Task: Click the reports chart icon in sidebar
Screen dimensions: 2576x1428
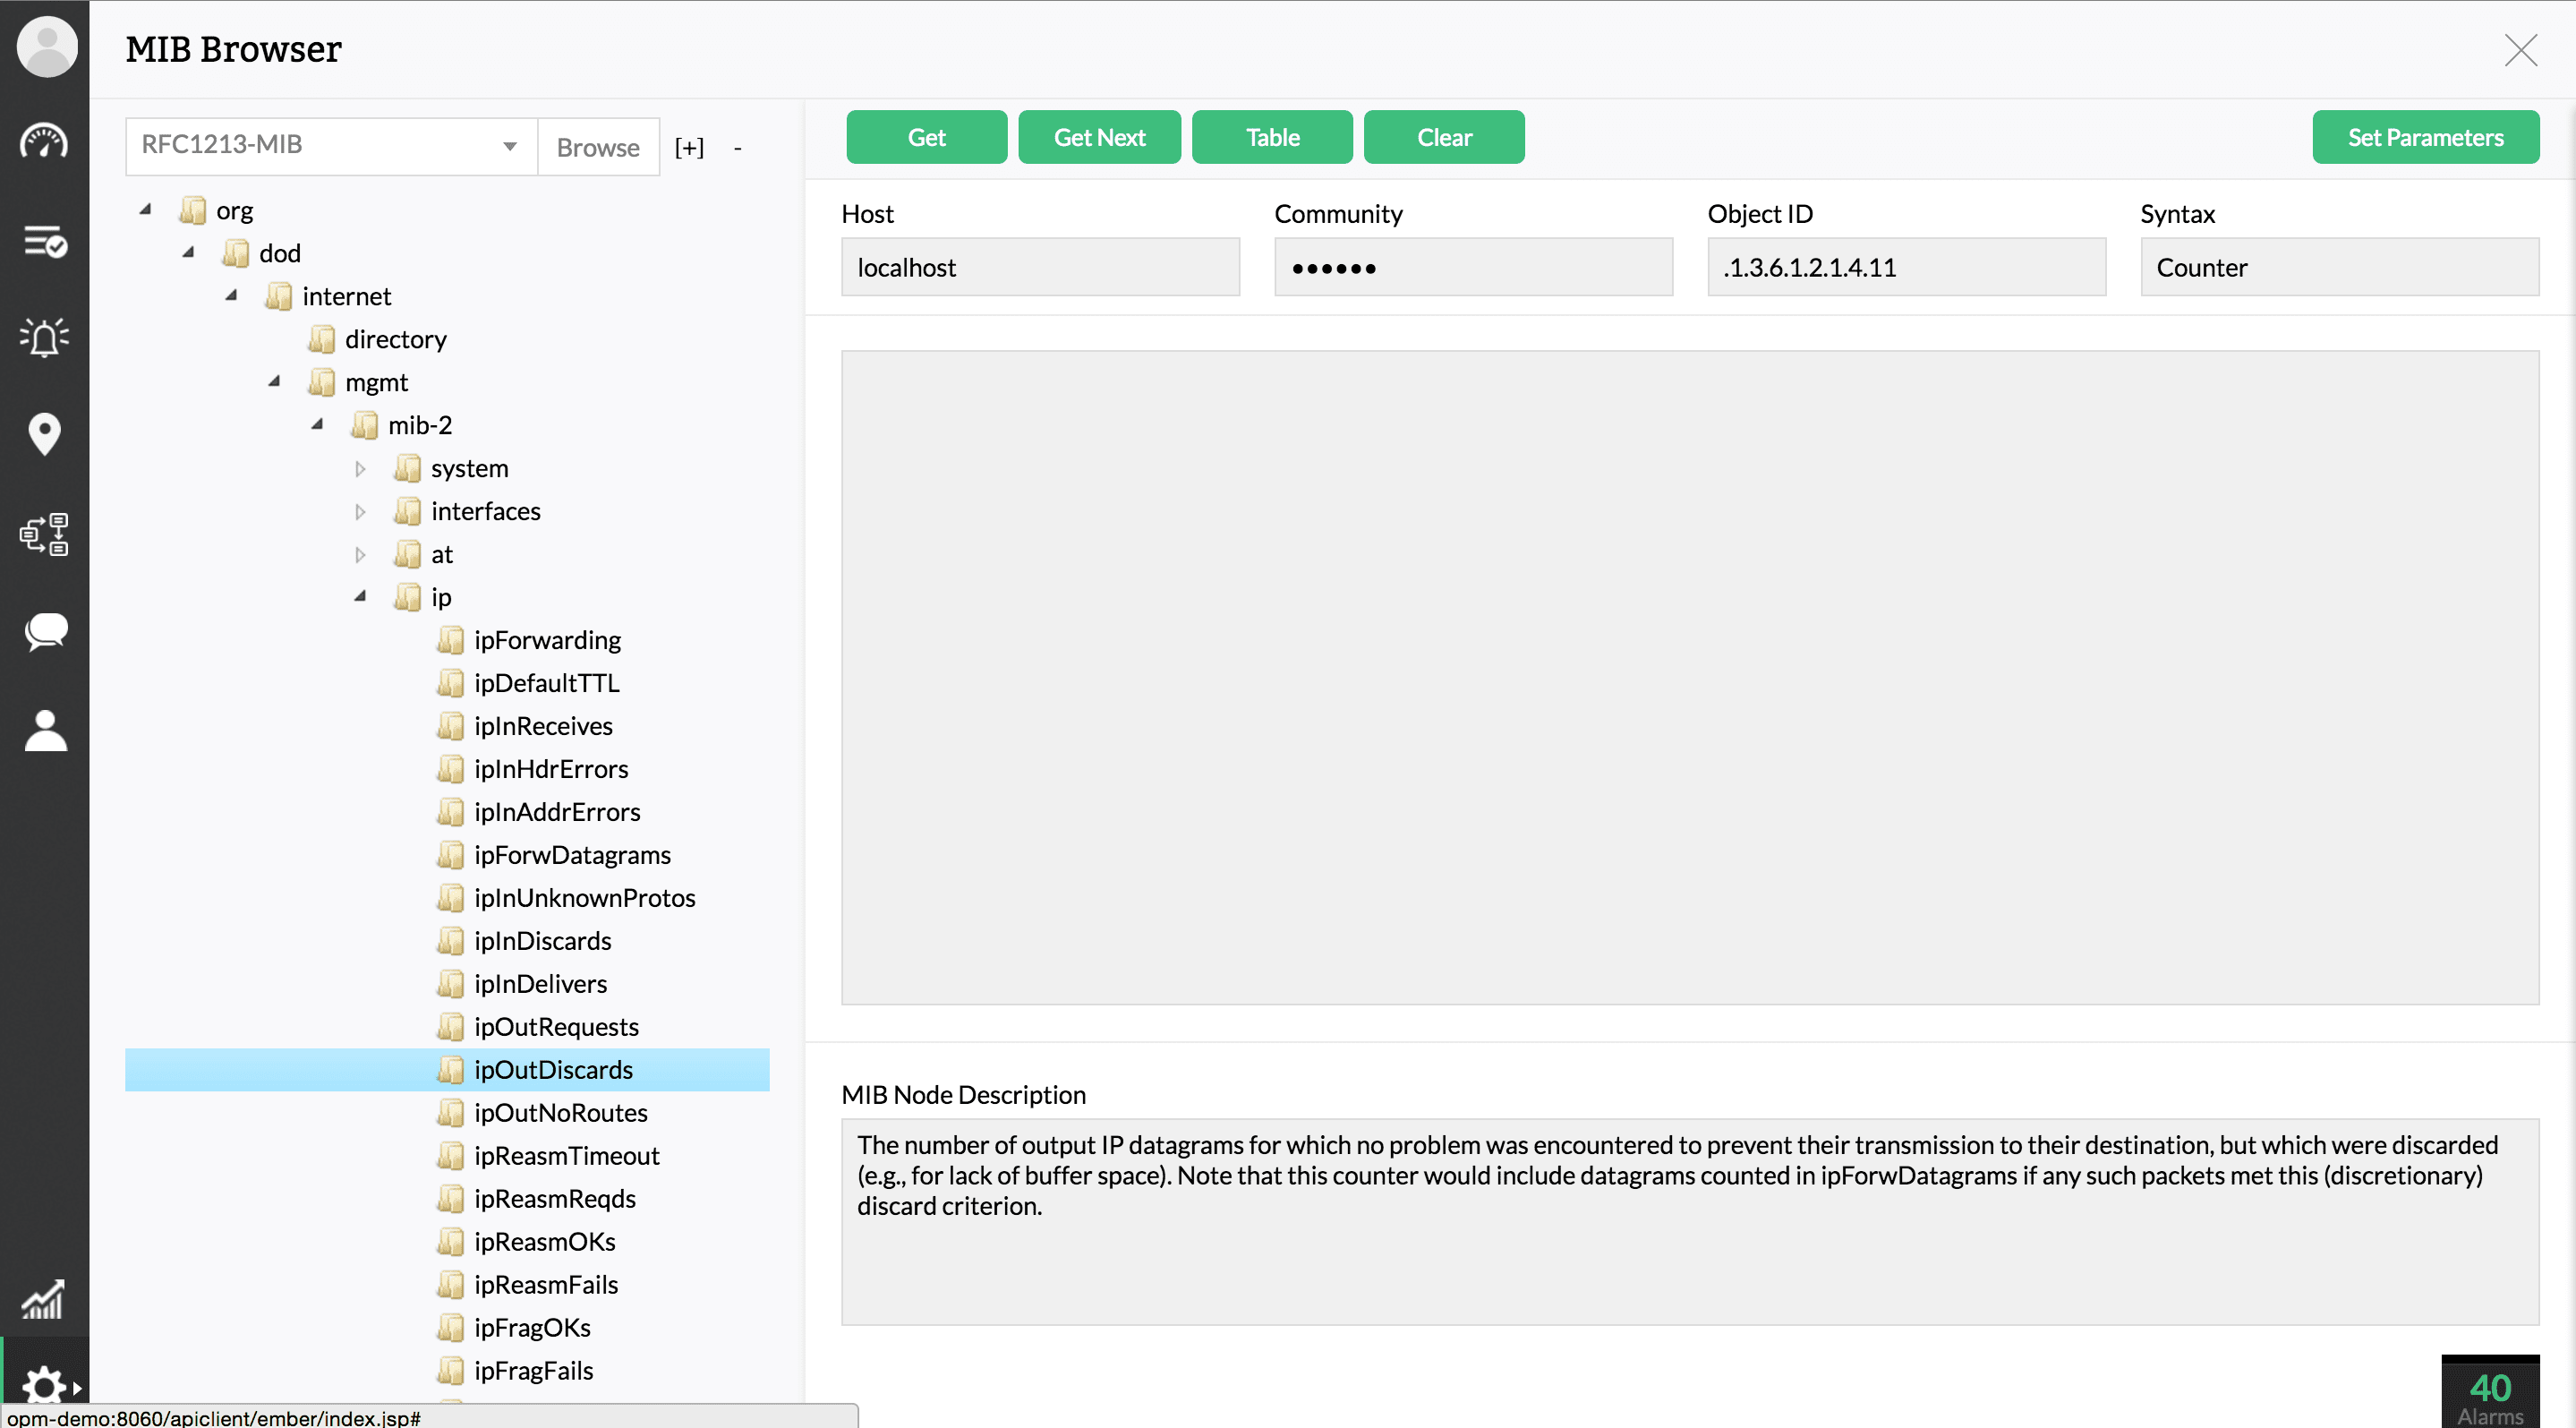Action: (x=44, y=1299)
